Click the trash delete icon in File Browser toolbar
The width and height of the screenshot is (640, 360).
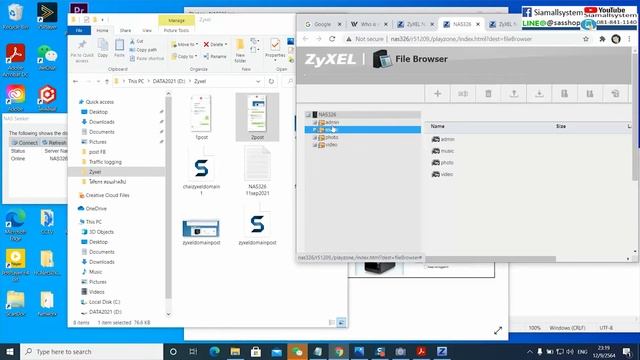[488, 94]
